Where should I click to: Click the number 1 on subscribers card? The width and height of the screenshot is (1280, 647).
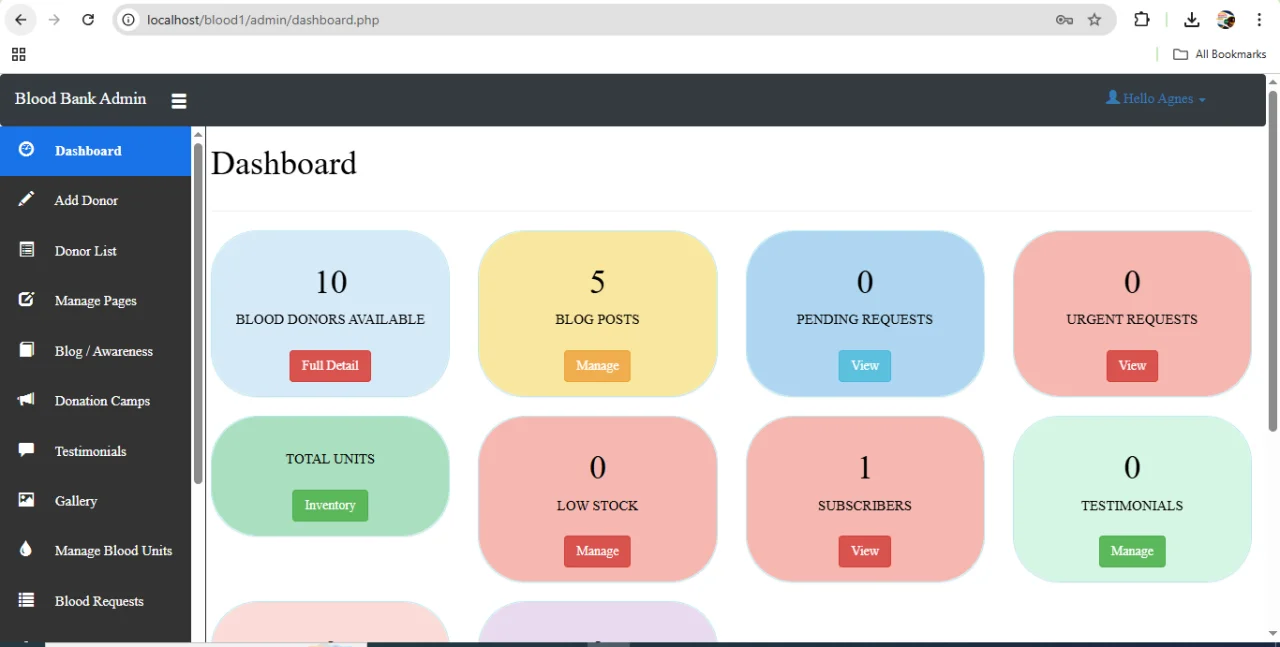(865, 468)
